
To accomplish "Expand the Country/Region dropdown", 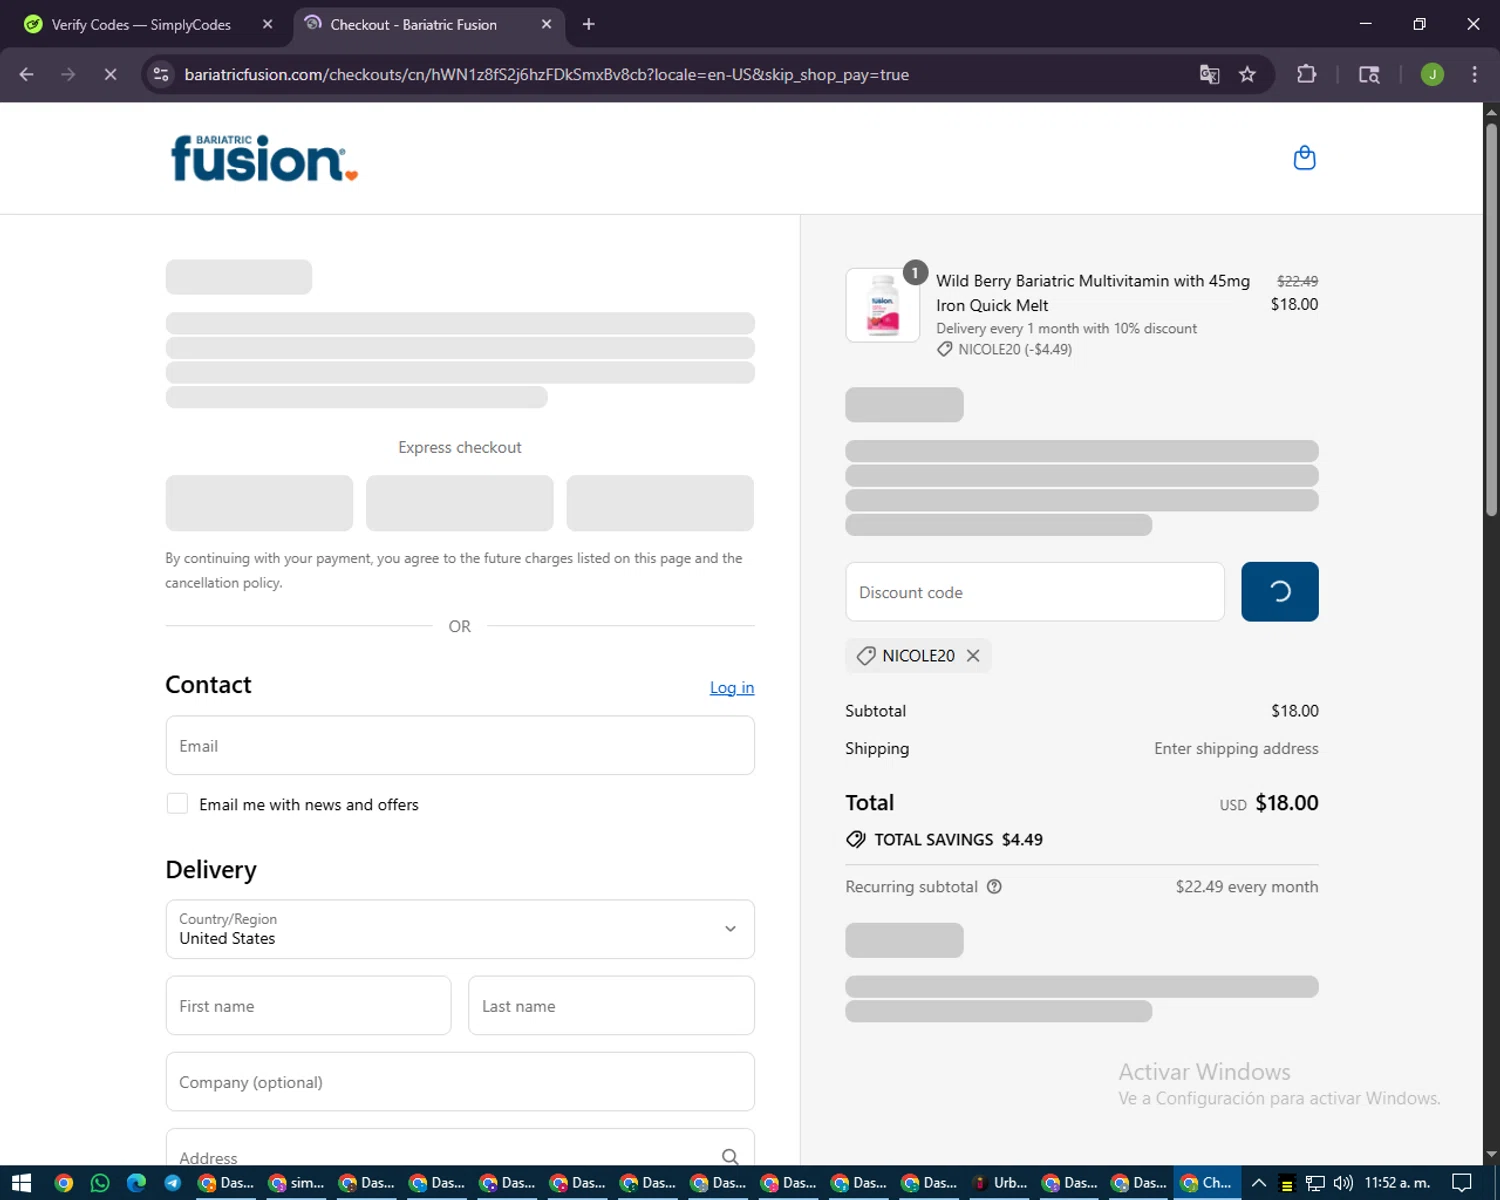I will [460, 929].
